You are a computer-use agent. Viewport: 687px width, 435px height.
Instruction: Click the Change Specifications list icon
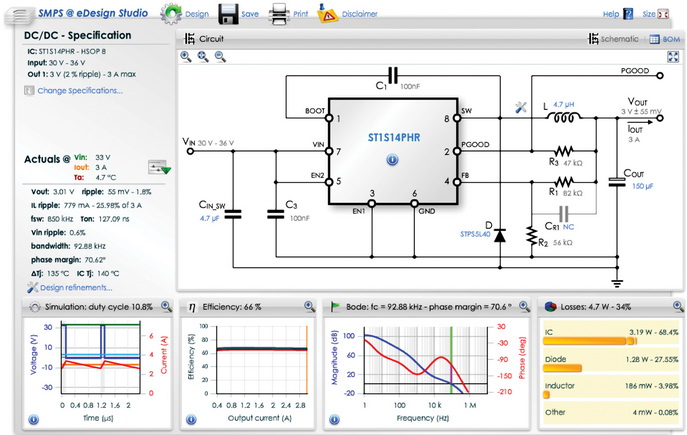(29, 91)
